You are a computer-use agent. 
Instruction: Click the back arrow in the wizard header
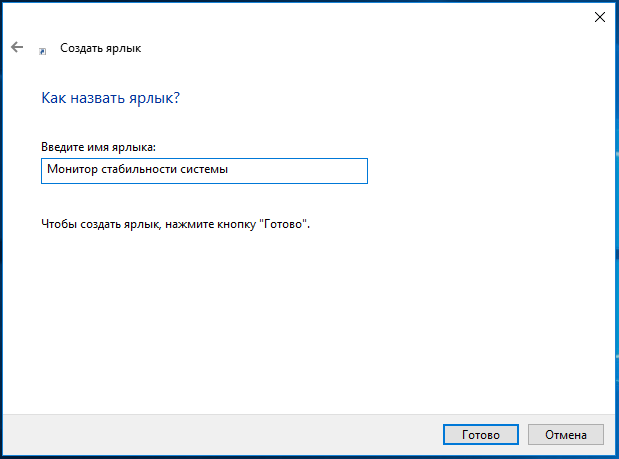point(16,47)
